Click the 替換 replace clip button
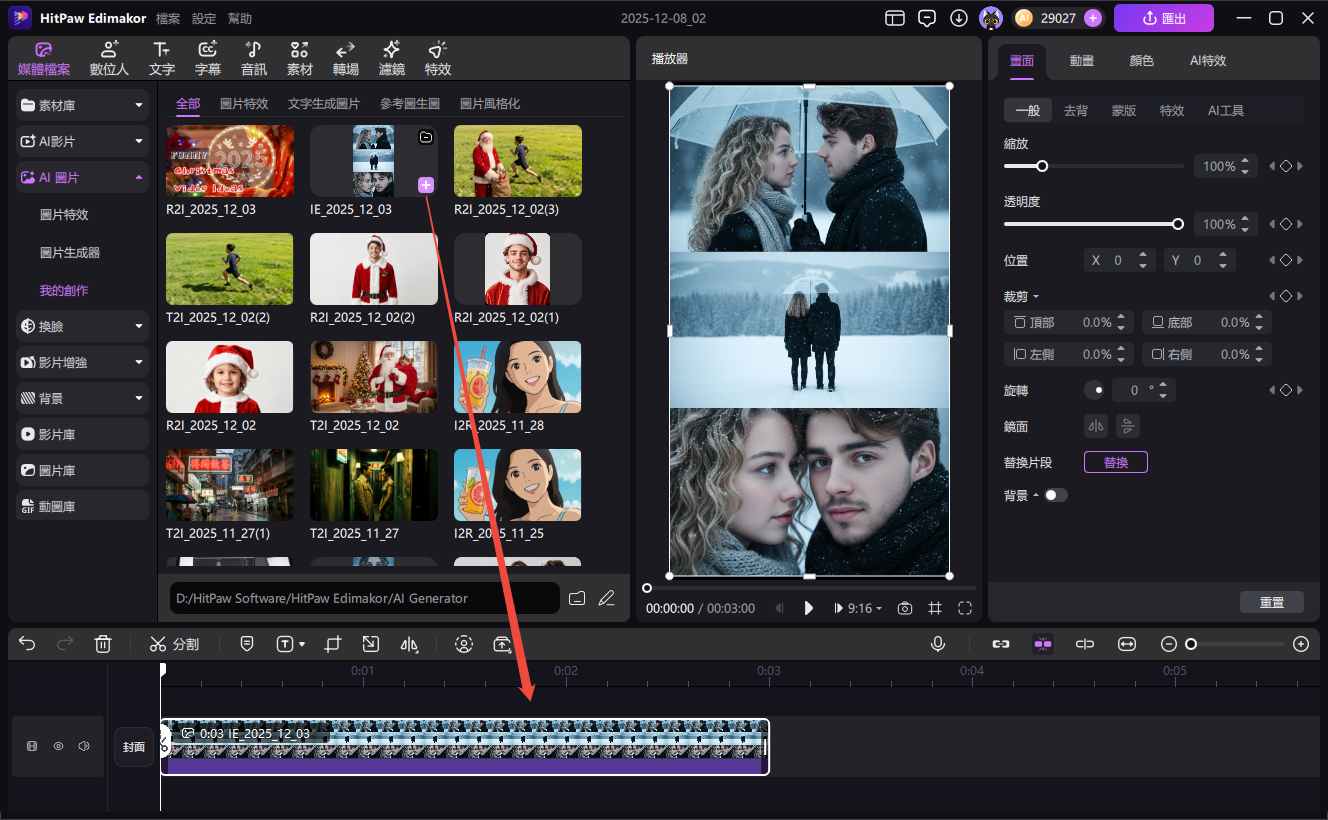The image size is (1328, 820). 1115,462
